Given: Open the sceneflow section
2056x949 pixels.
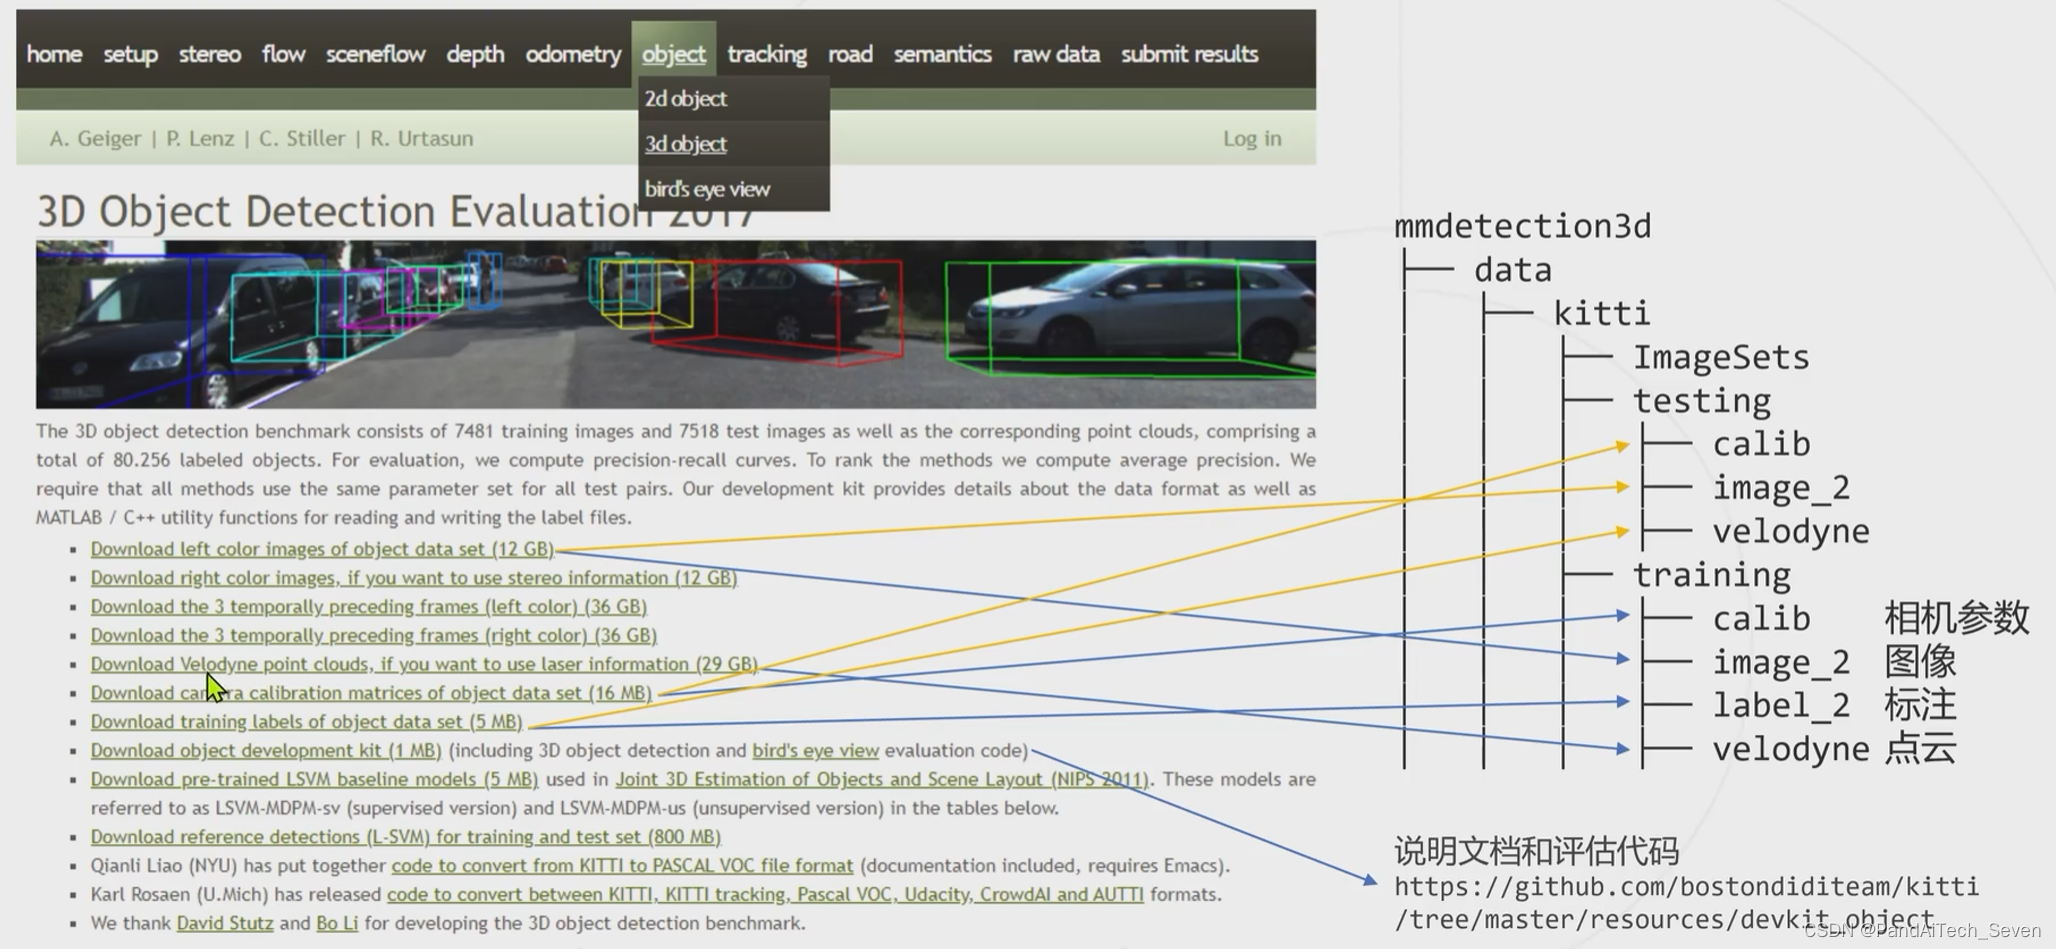Looking at the screenshot, I should (x=375, y=54).
